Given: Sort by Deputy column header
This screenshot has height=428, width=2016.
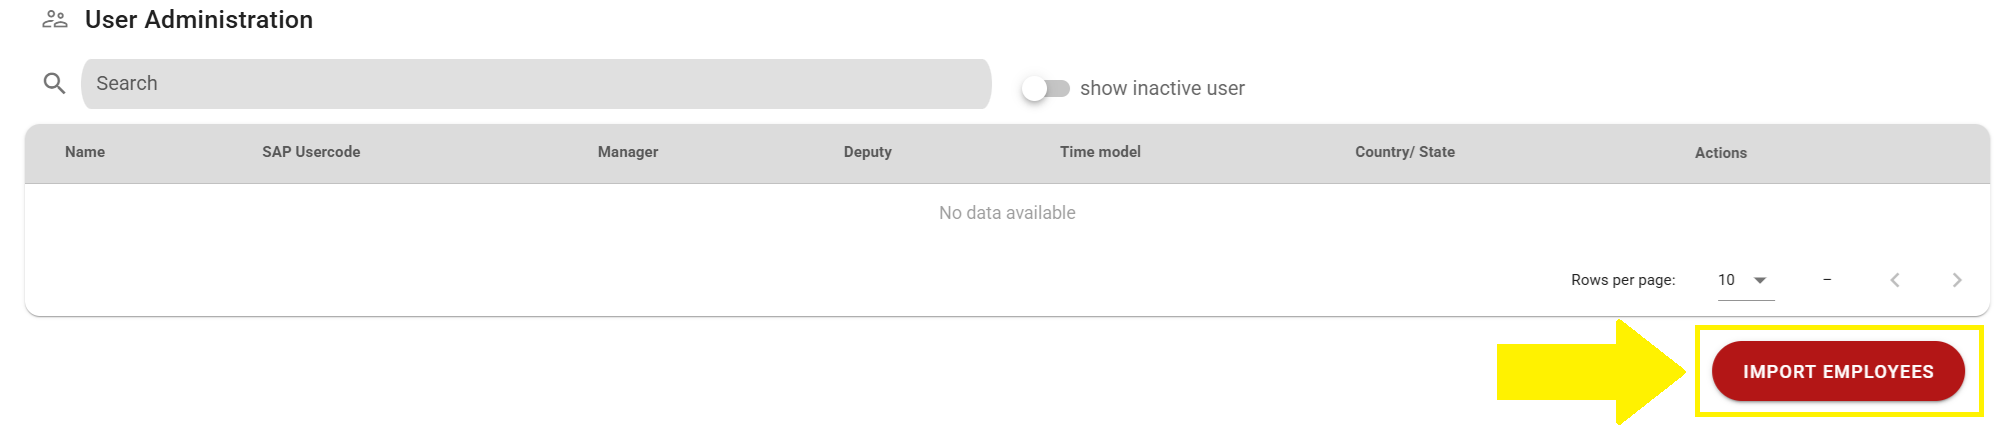Looking at the screenshot, I should pos(867,152).
